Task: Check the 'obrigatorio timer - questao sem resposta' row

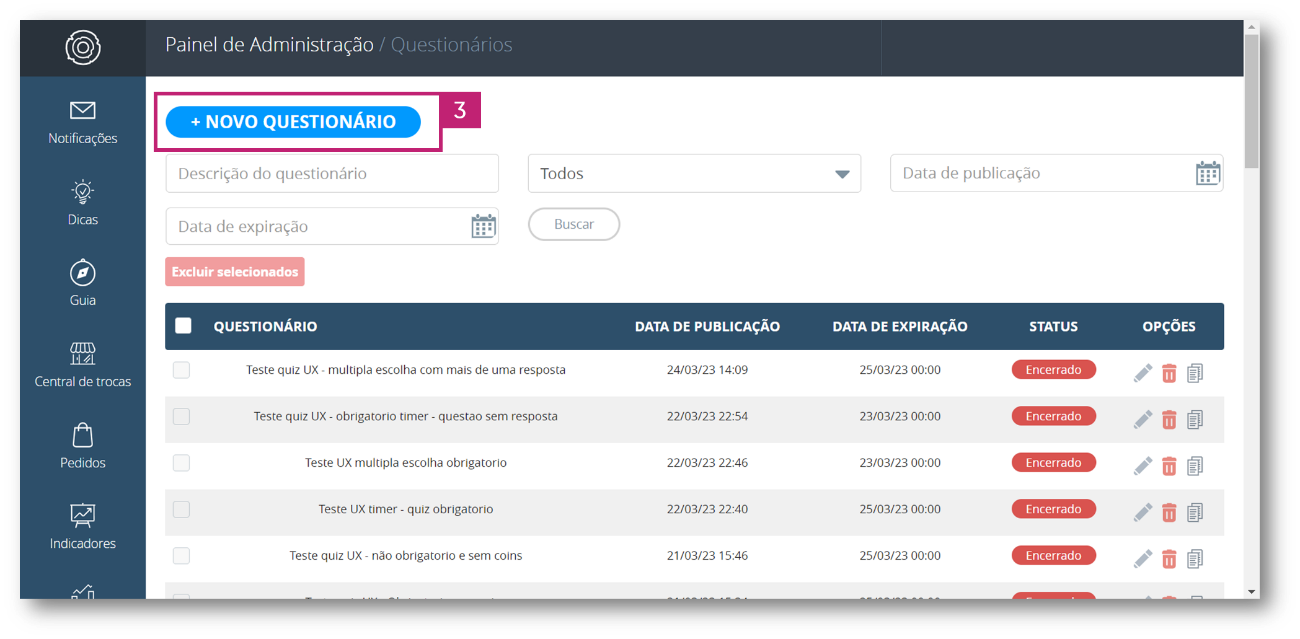Action: point(181,416)
